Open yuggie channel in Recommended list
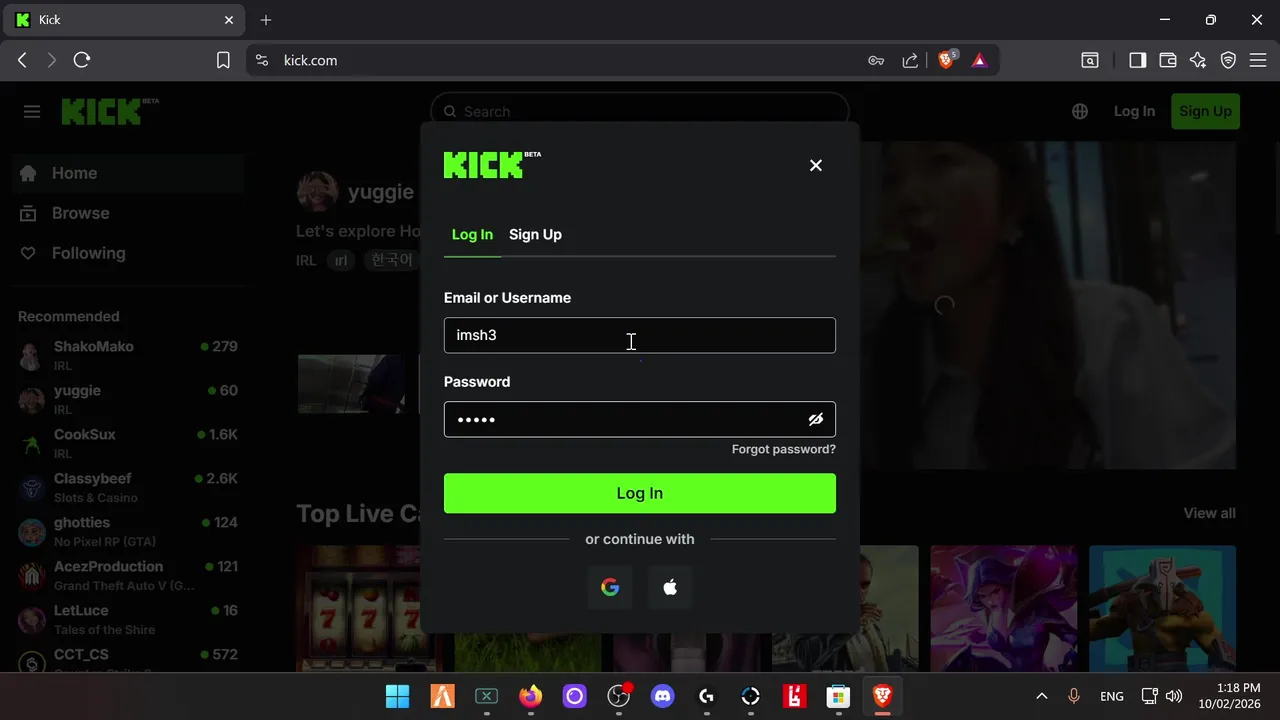This screenshot has height=720, width=1280. (128, 399)
